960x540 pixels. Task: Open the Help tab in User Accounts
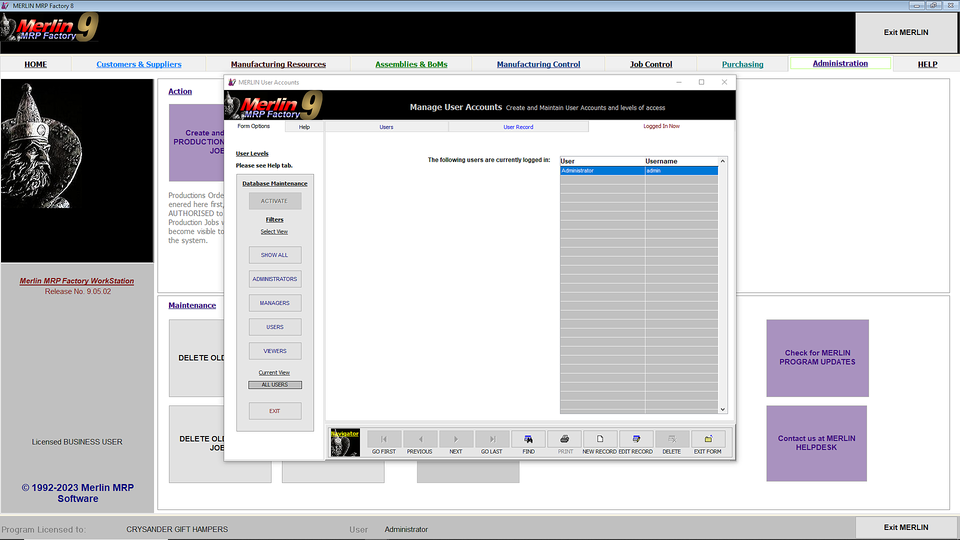click(x=304, y=127)
